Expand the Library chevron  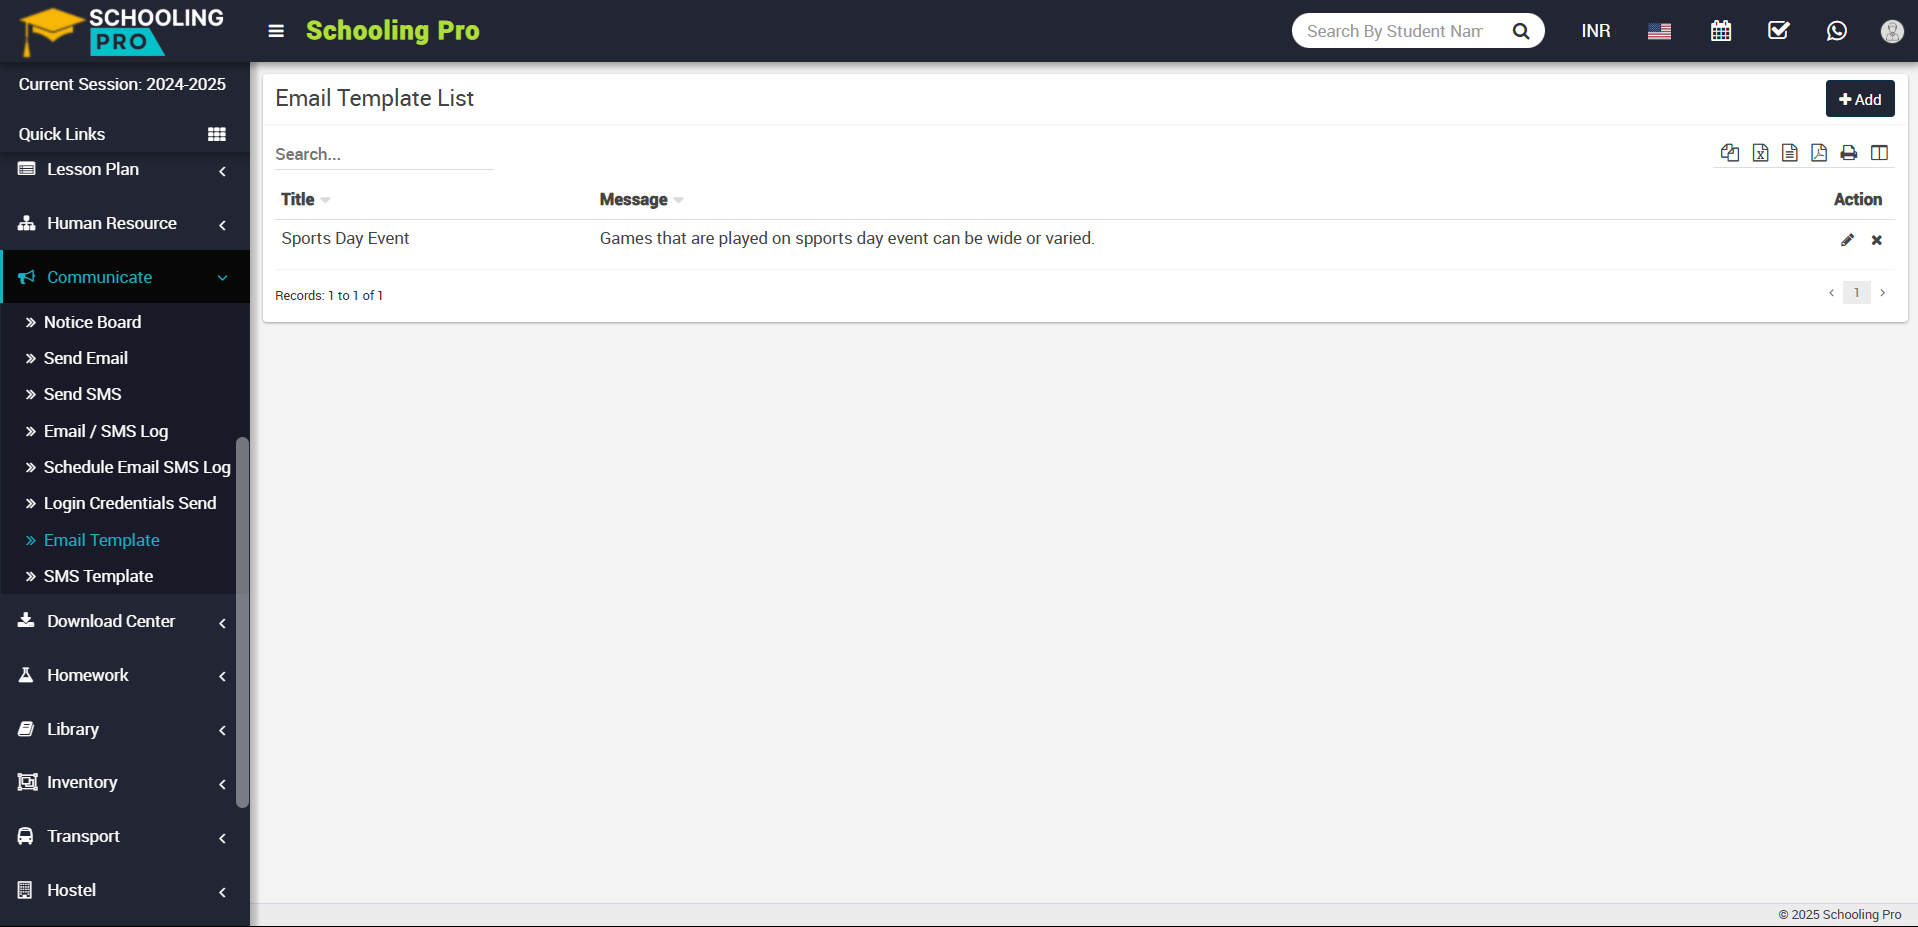pyautogui.click(x=222, y=730)
